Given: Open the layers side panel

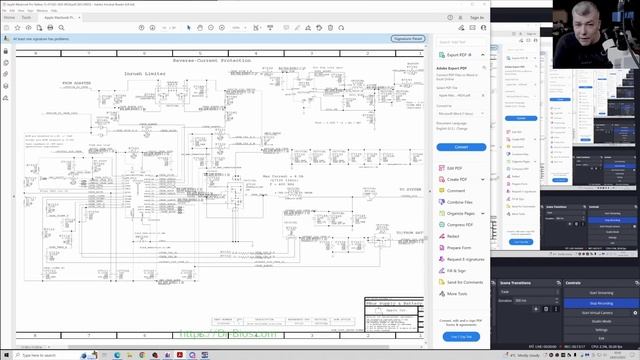Looking at the screenshot, I should point(6,86).
